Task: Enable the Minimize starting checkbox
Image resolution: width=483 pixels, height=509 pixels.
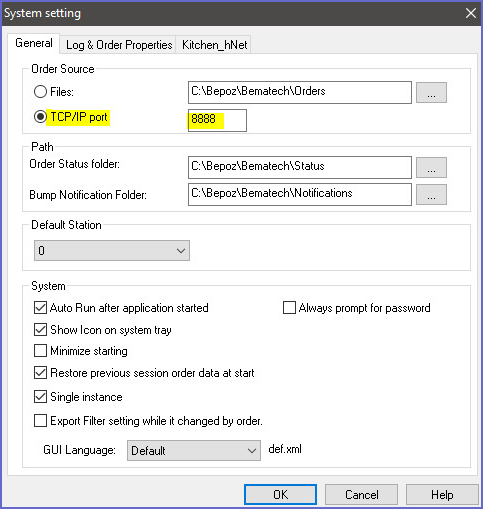Action: [x=40, y=351]
